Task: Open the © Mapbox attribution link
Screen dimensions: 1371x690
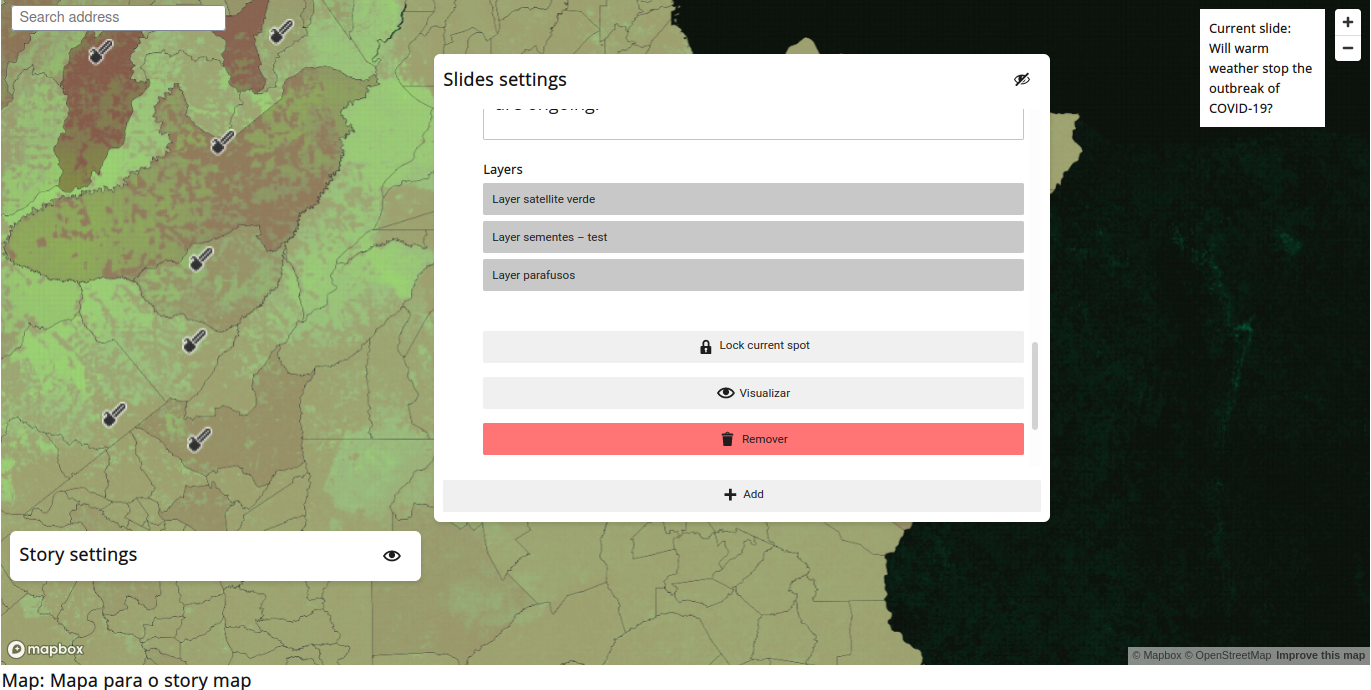Action: [1156, 656]
